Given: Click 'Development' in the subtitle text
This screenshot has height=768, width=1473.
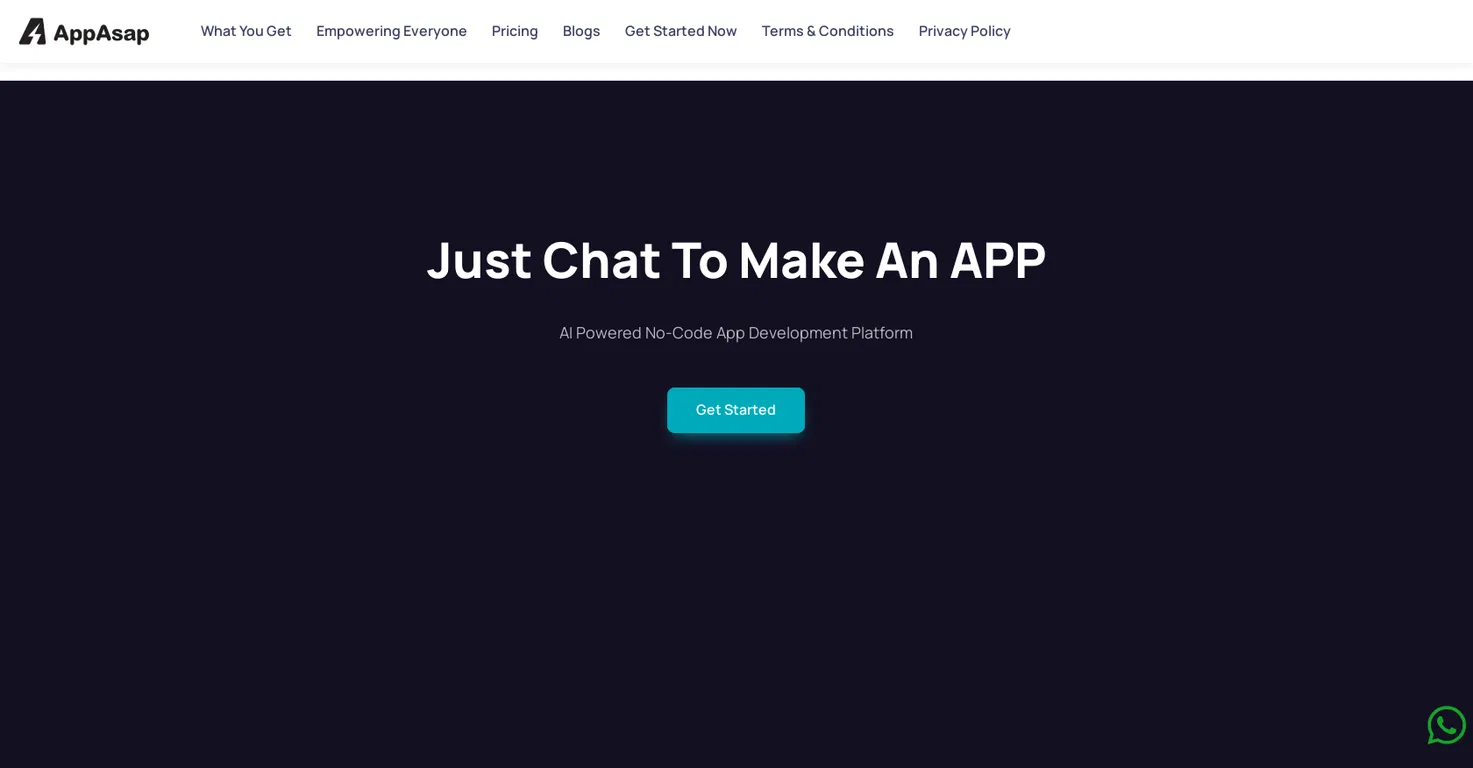Looking at the screenshot, I should [x=798, y=333].
